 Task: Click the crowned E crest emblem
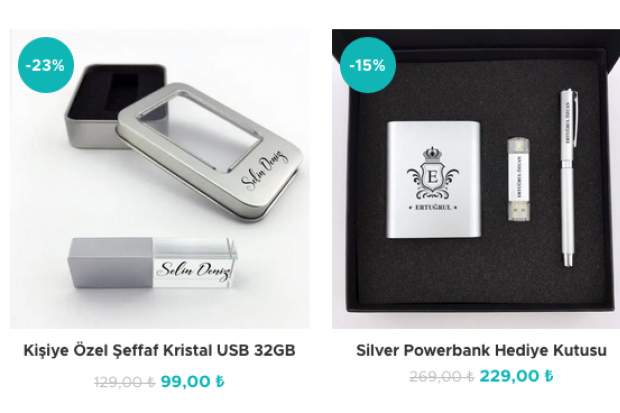click(x=433, y=174)
